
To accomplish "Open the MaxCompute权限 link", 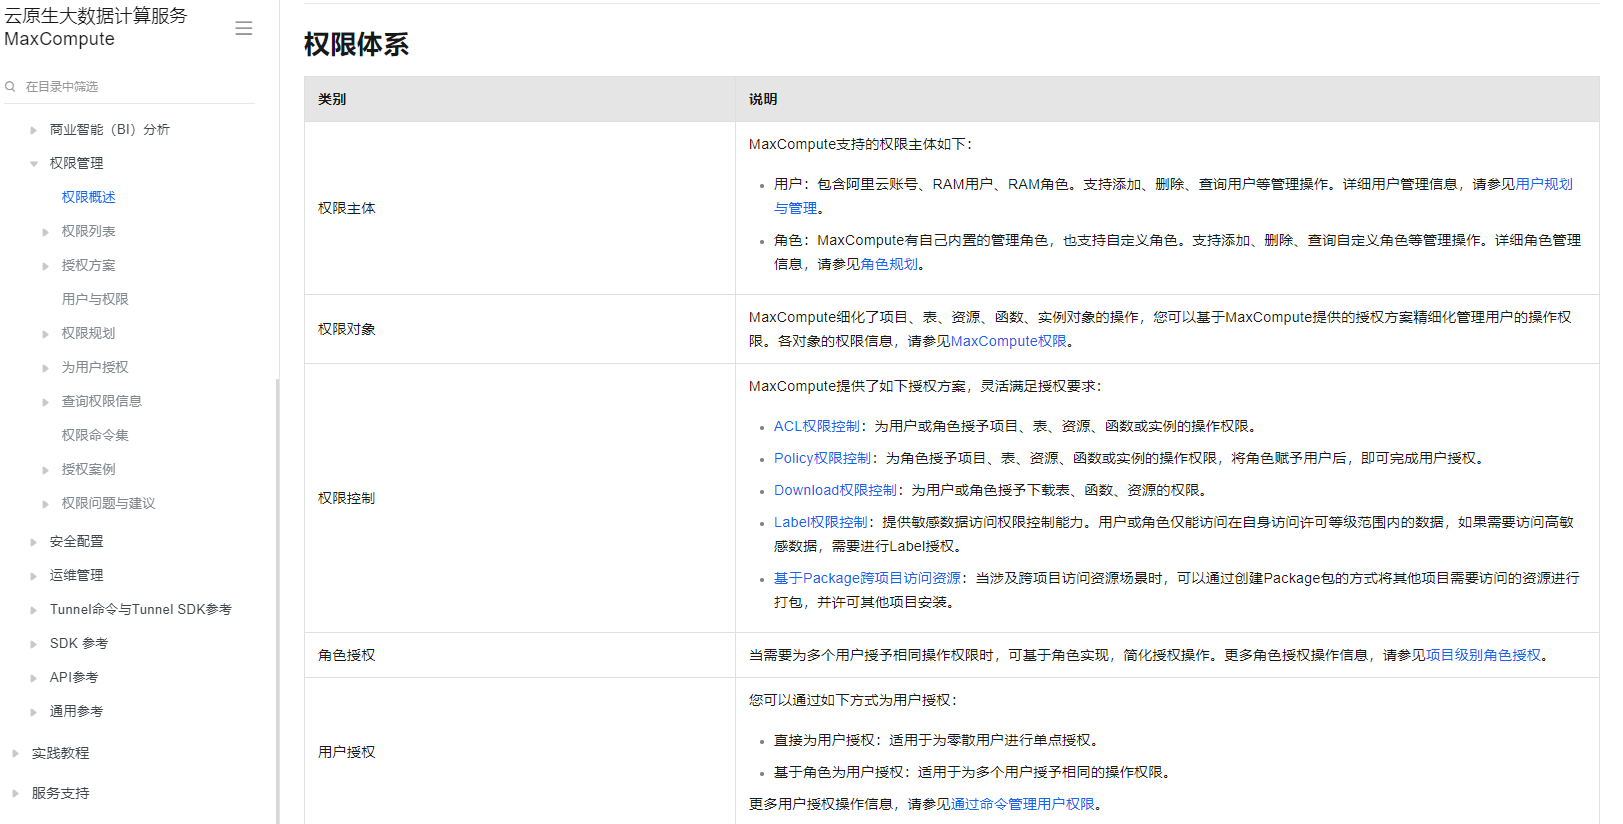I will point(1008,341).
